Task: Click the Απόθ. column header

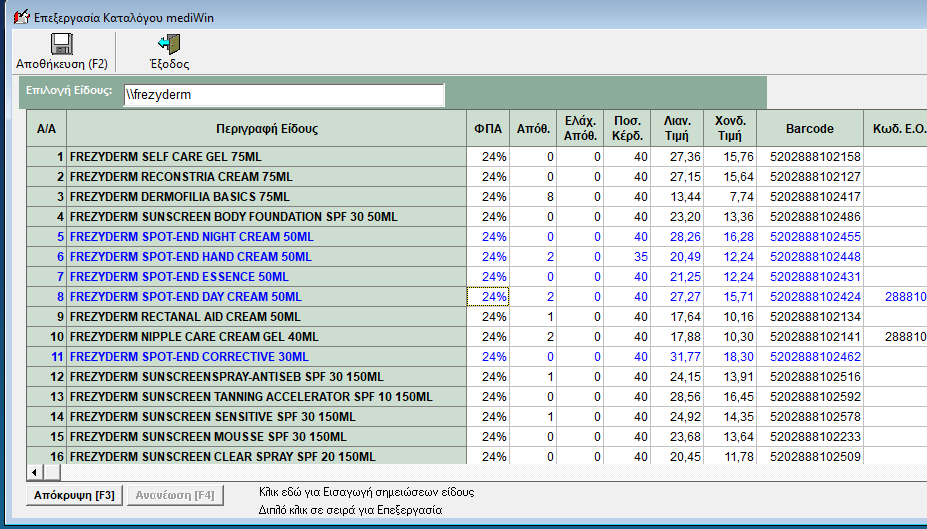Action: tap(533, 129)
